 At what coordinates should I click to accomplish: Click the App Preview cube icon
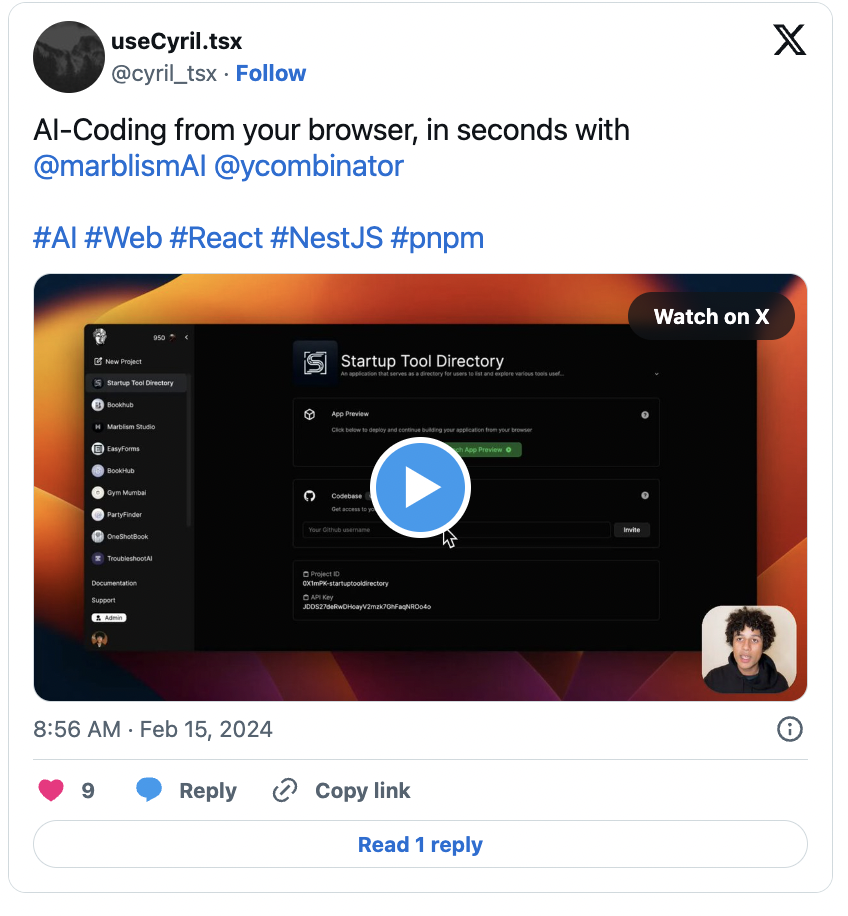[x=310, y=414]
